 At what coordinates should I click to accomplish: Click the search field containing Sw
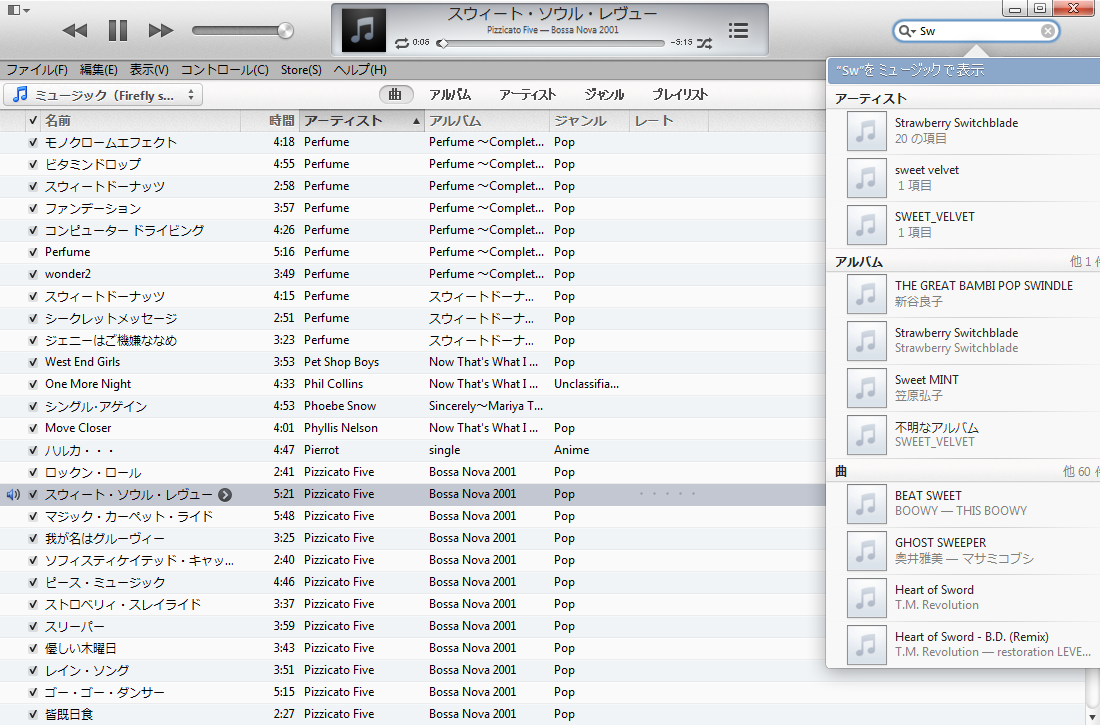[x=977, y=31]
